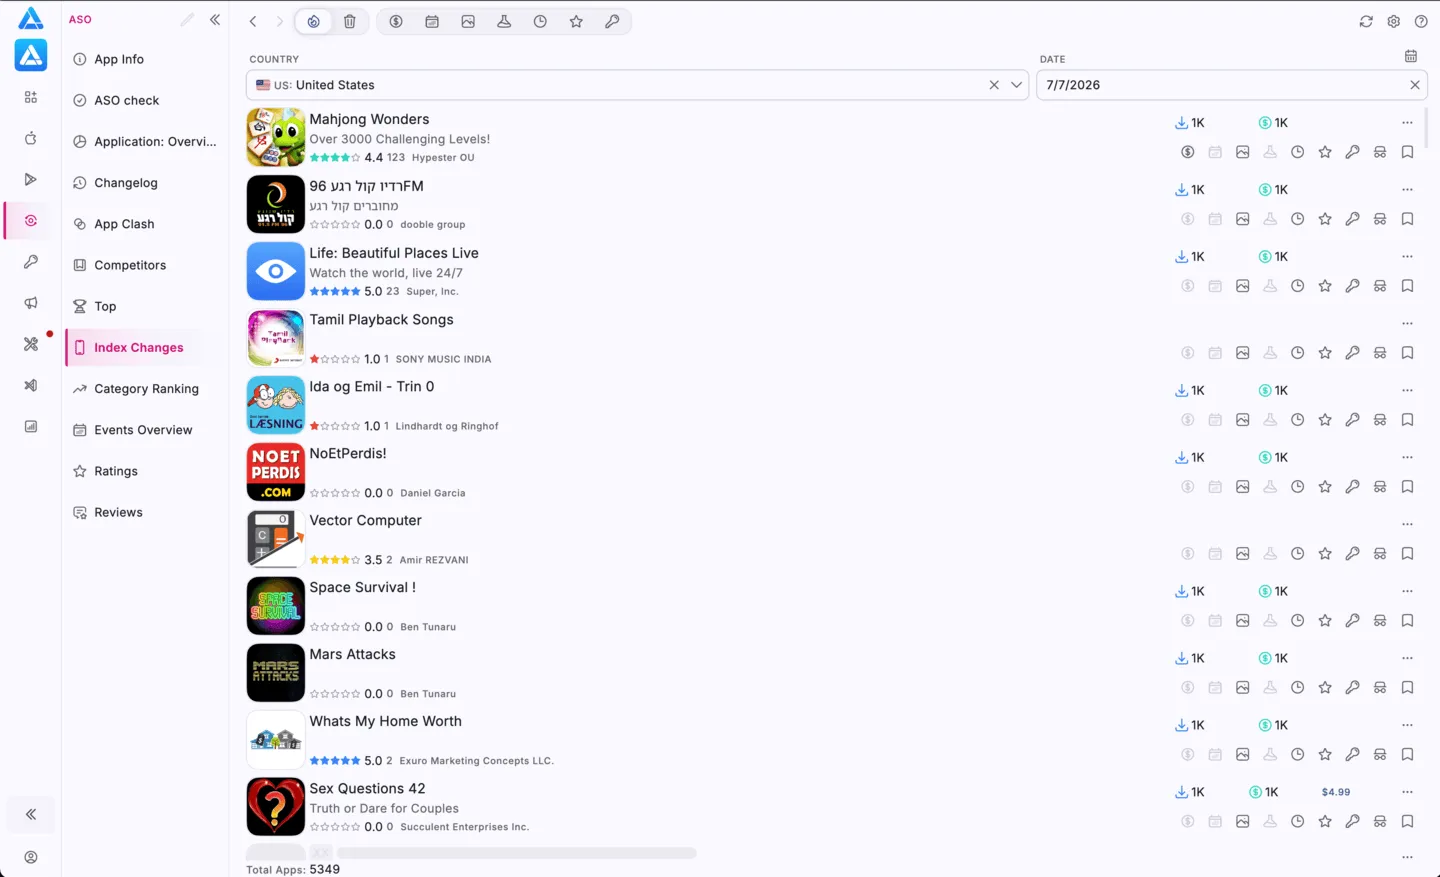Click the $4.99 price of Sex Questions 42
This screenshot has width=1440, height=877.
1336,792
